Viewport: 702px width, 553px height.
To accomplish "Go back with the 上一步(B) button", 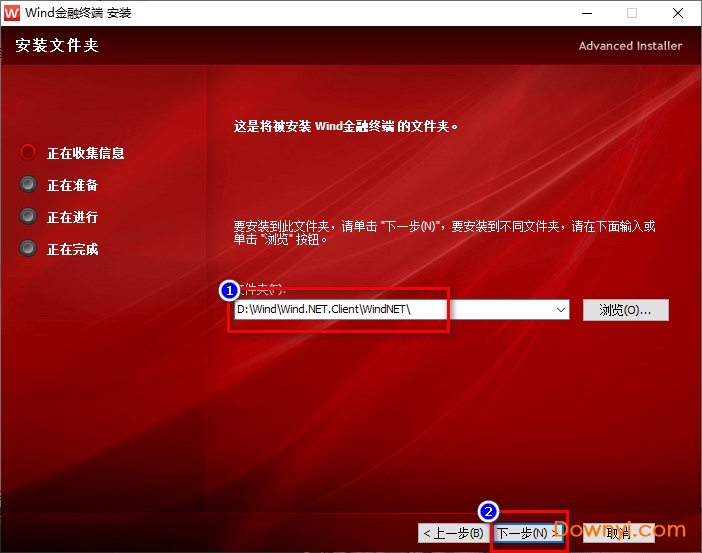I will click(x=453, y=533).
